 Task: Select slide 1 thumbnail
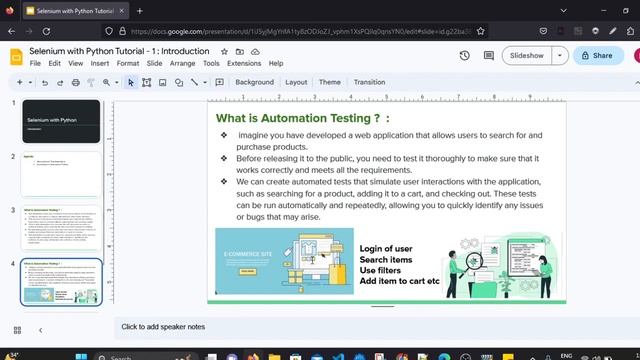[61, 121]
